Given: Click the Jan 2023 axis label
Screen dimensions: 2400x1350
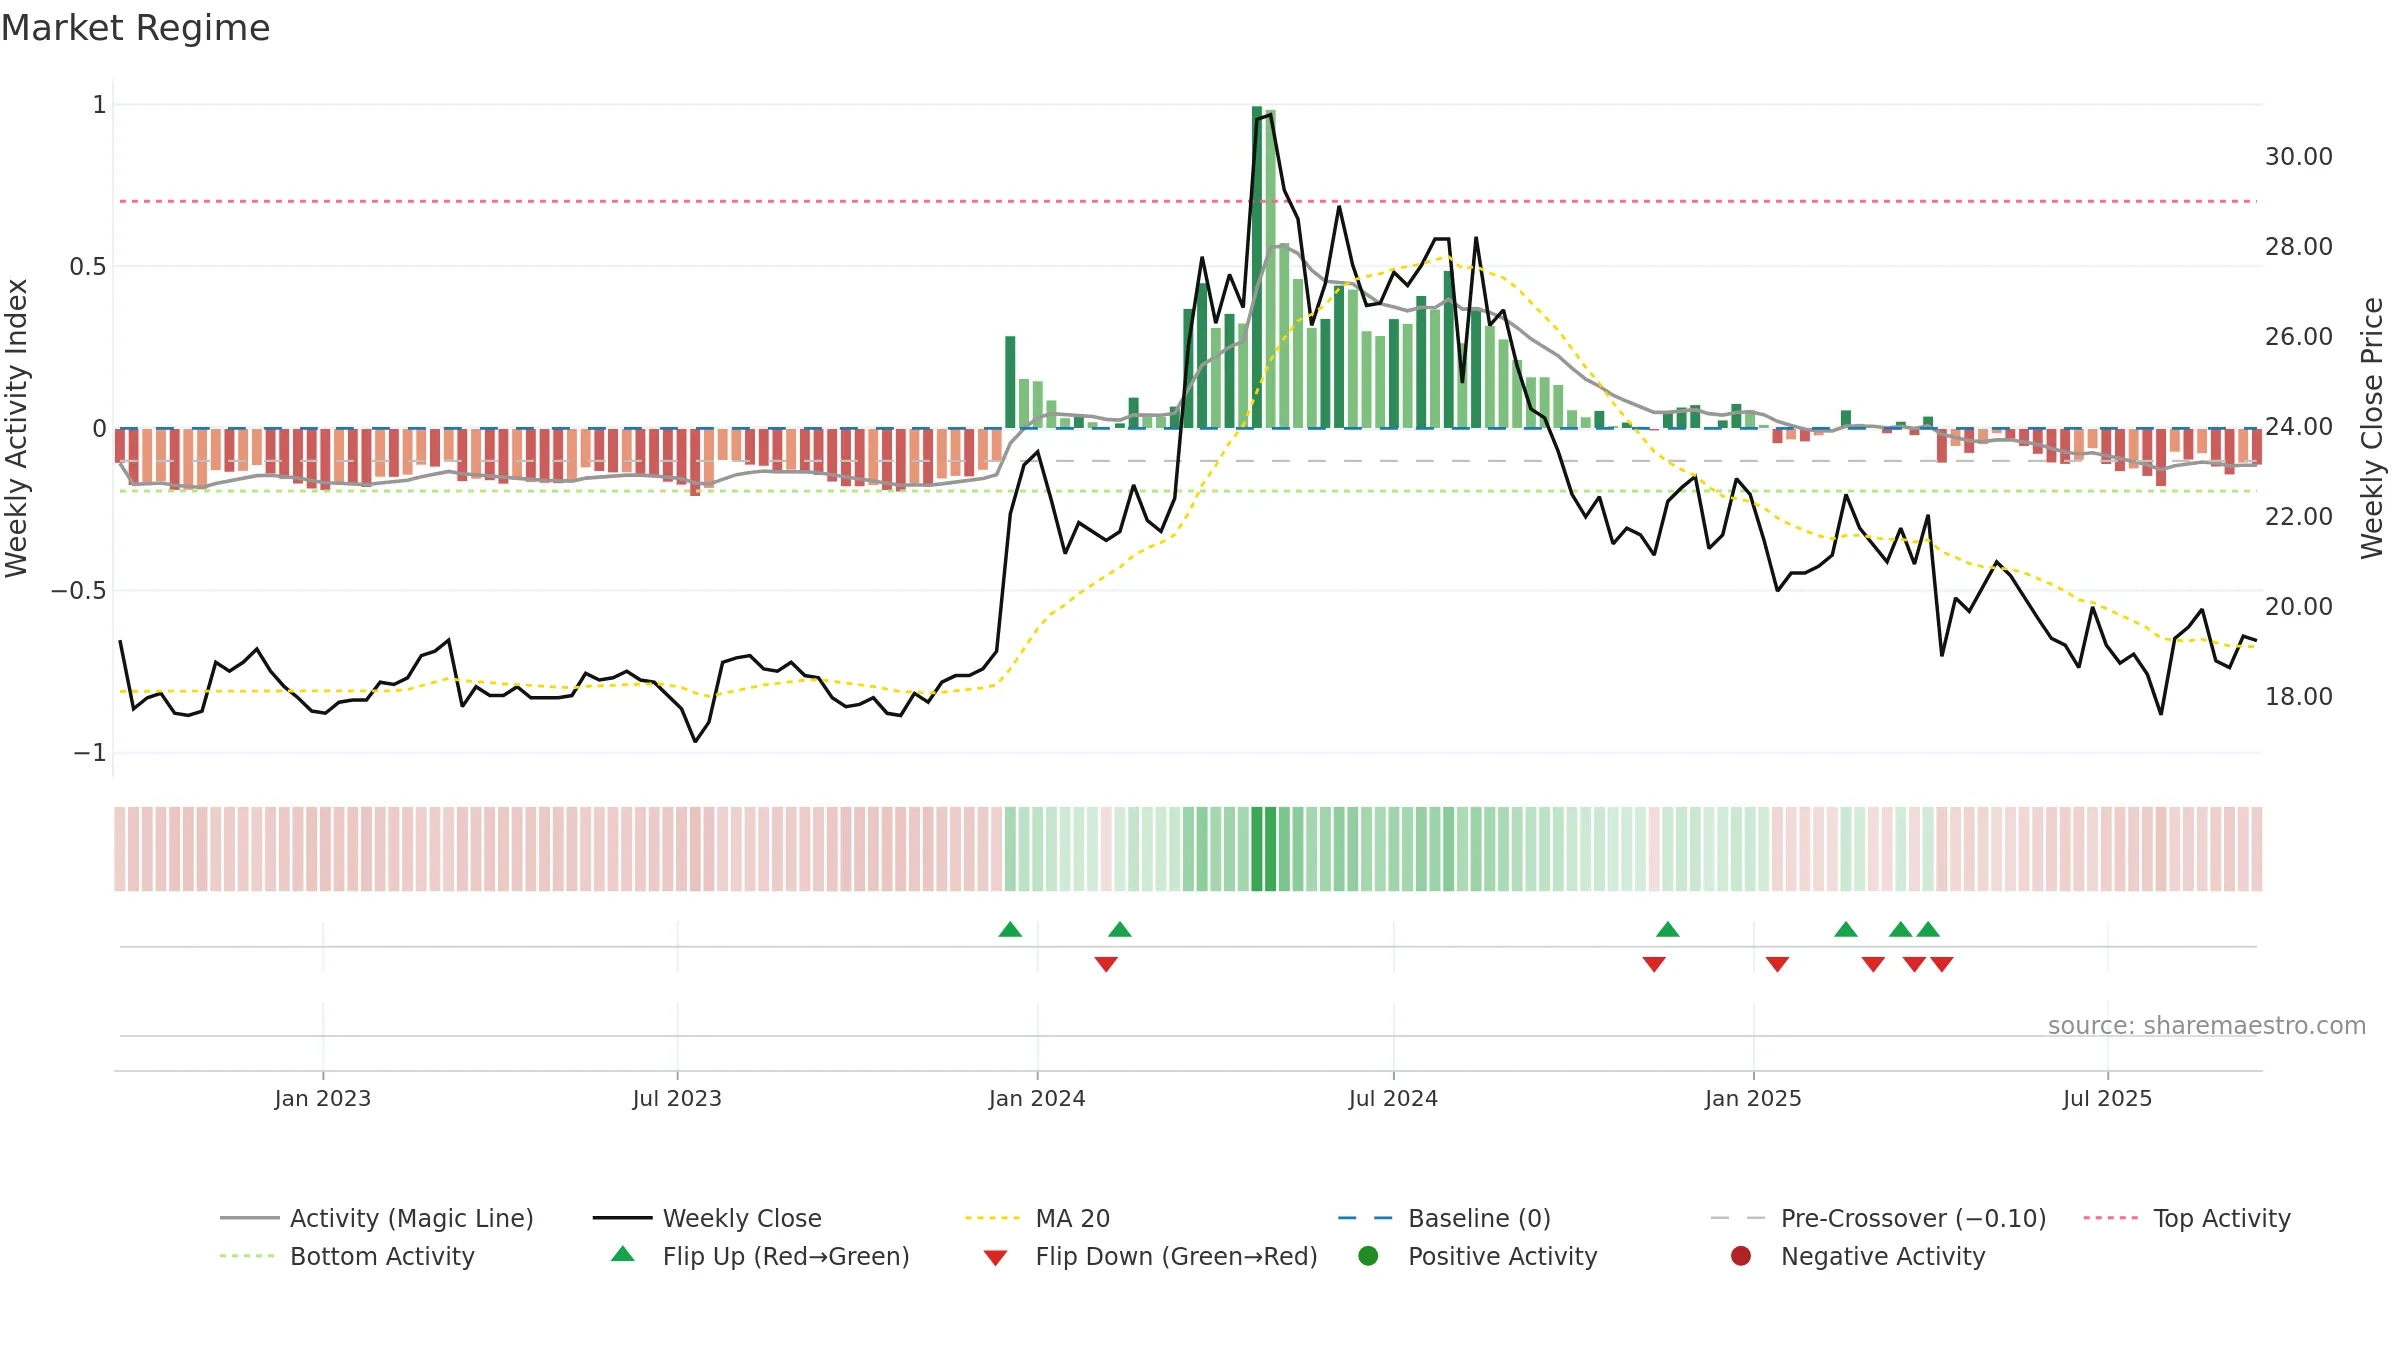Looking at the screenshot, I should coord(323,1098).
